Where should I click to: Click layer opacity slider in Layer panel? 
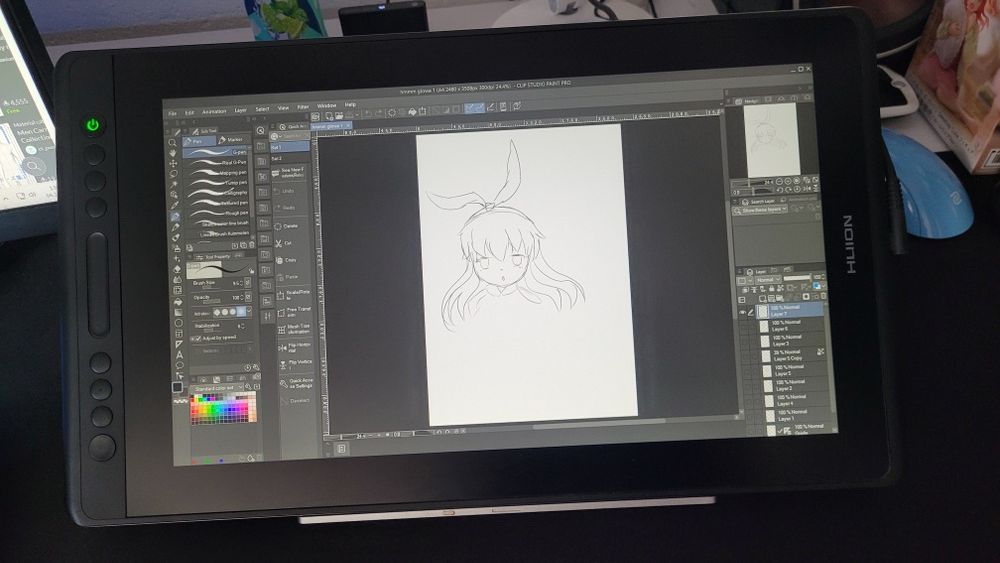tap(797, 277)
